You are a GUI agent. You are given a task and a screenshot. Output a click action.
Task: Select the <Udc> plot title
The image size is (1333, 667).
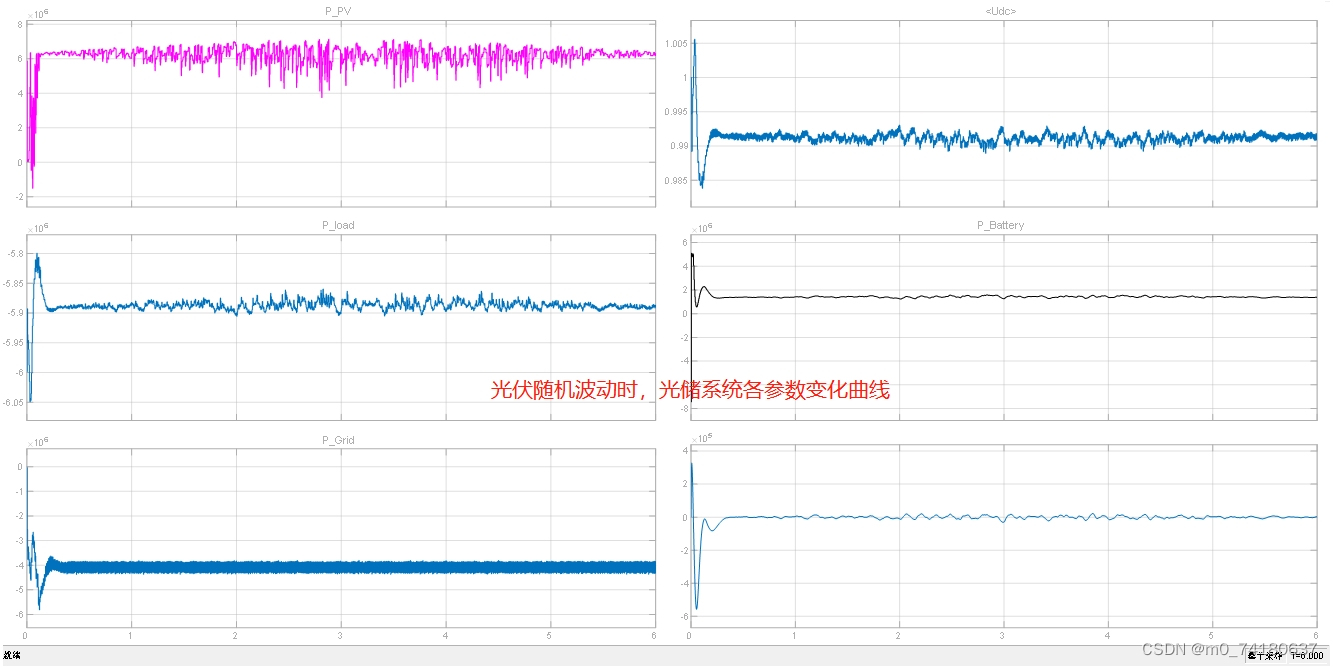(x=1002, y=10)
